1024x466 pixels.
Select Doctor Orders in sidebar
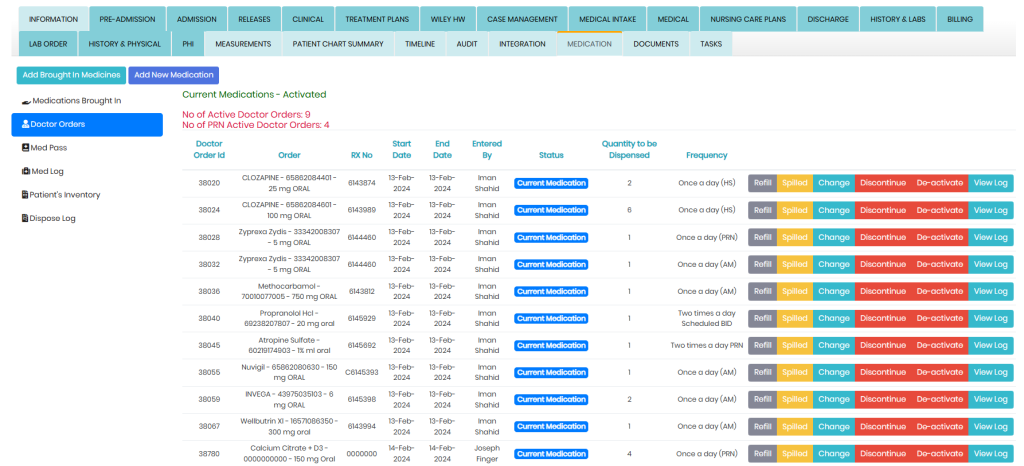[x=86, y=124]
